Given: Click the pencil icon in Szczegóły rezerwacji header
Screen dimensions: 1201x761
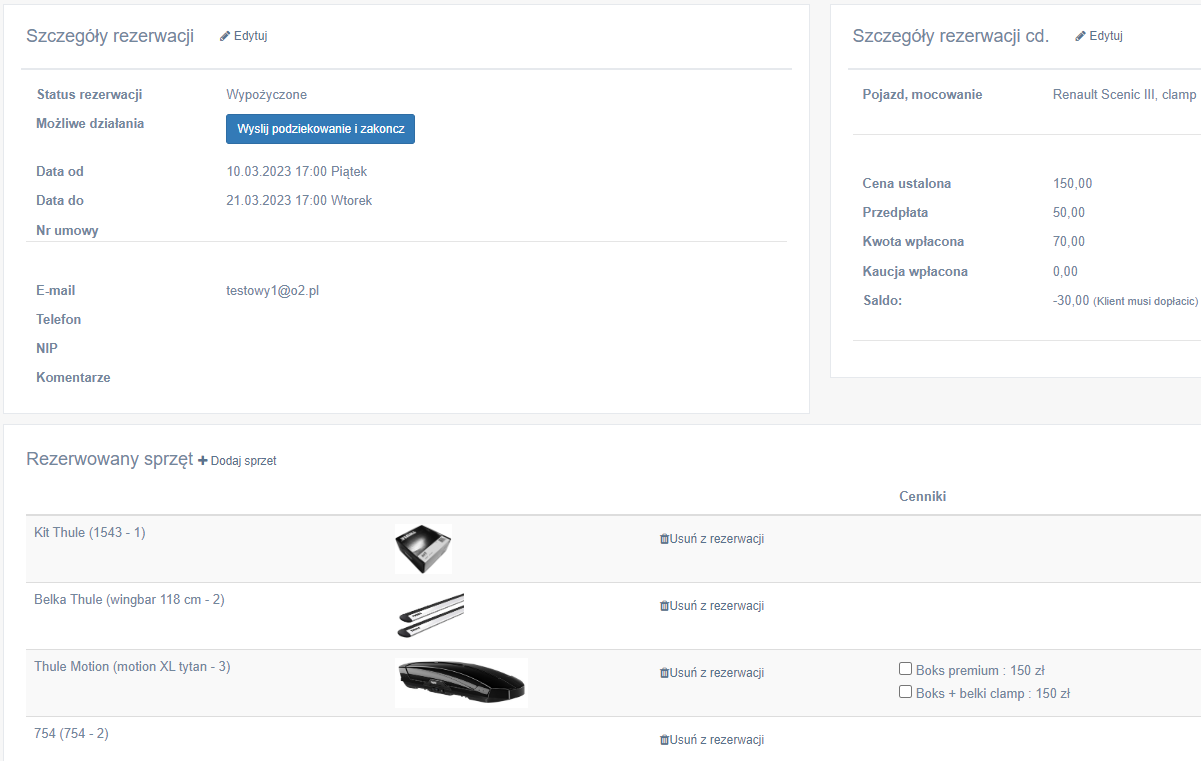Looking at the screenshot, I should point(225,36).
